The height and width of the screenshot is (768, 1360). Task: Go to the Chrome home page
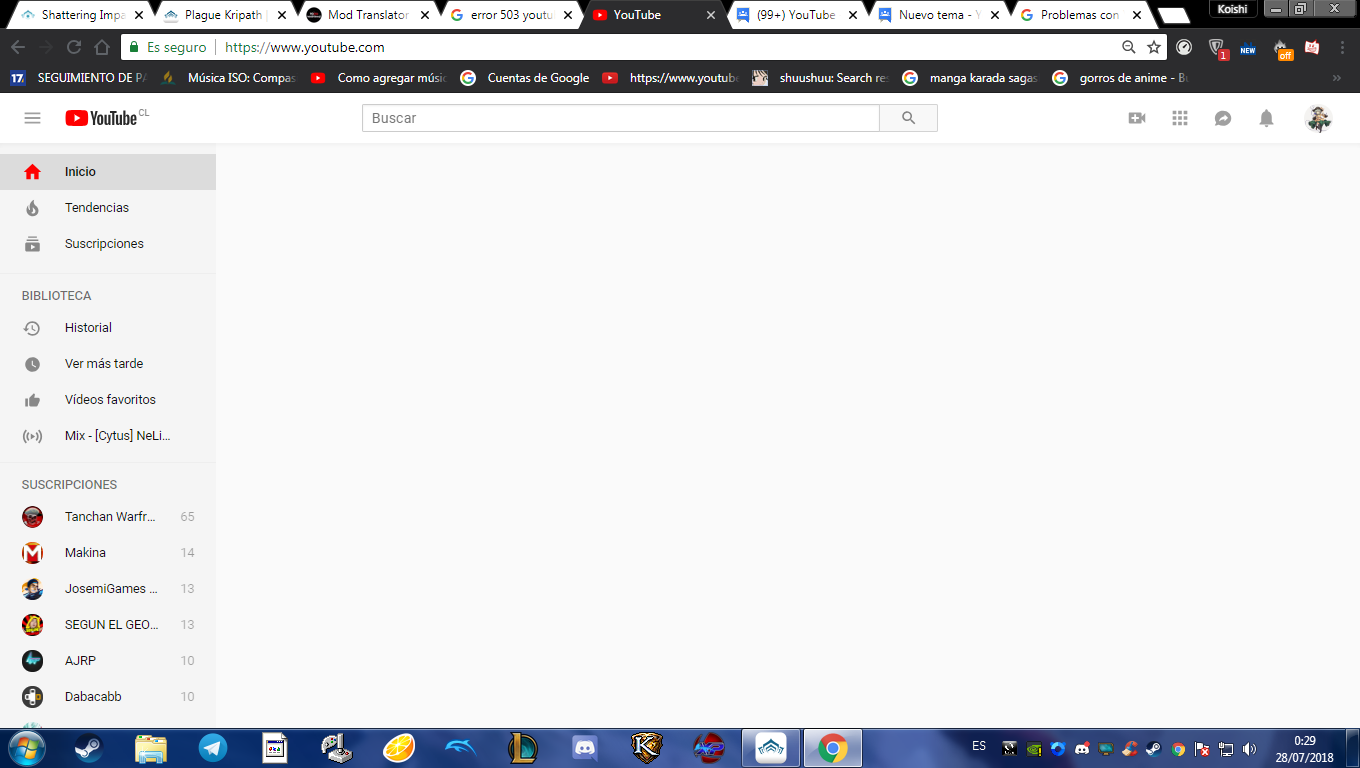[102, 47]
